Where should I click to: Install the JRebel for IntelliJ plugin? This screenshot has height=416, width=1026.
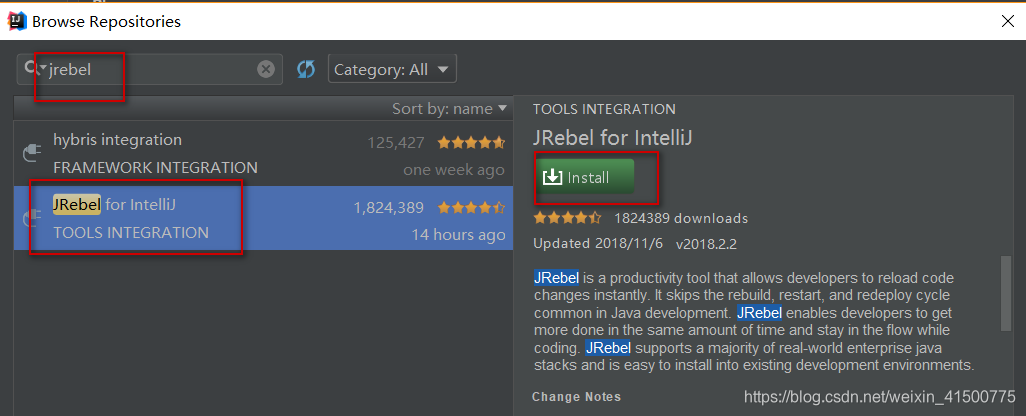pos(585,177)
